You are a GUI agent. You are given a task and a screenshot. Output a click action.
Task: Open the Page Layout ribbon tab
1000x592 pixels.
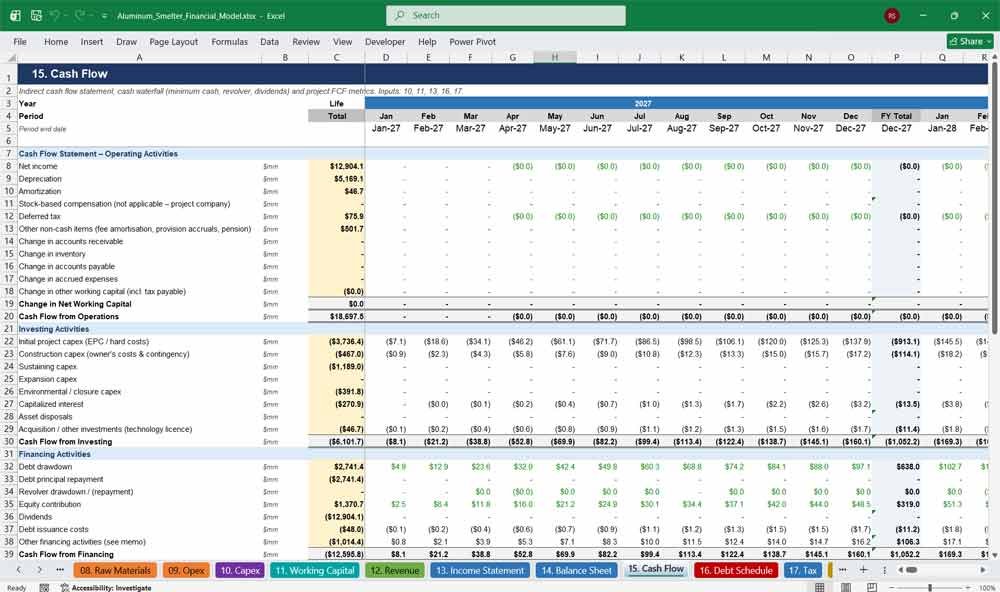tap(173, 41)
